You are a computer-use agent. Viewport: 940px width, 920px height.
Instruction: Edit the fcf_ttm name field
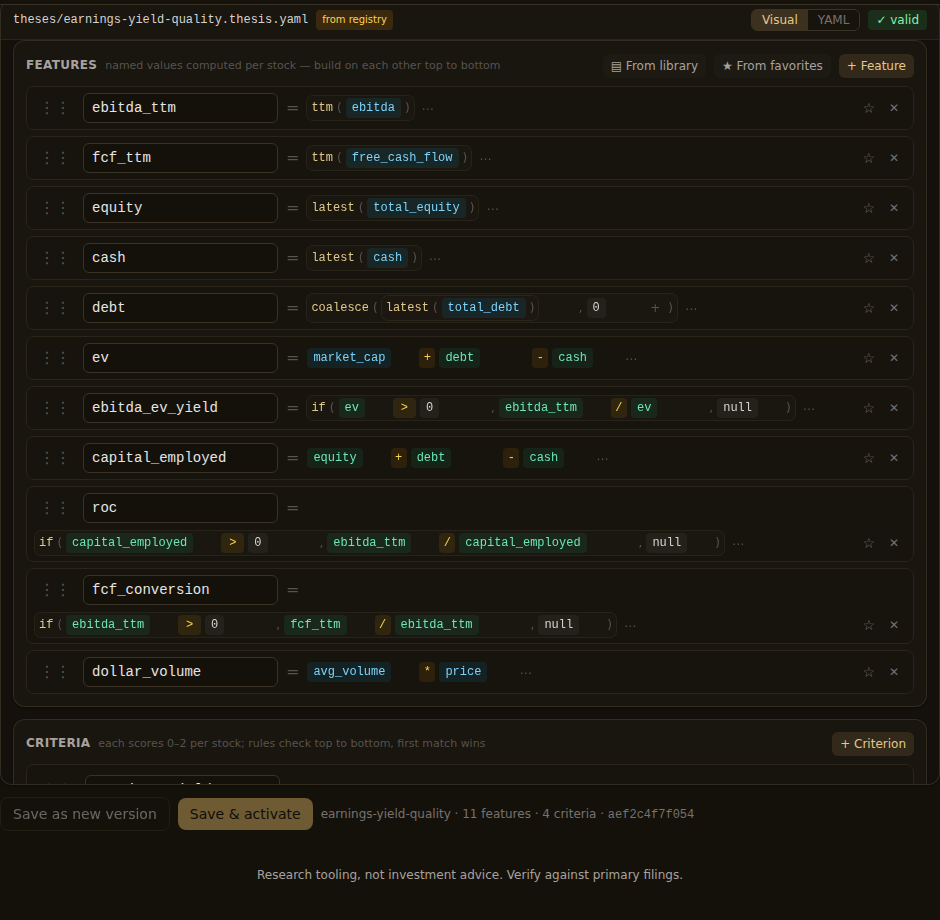180,158
